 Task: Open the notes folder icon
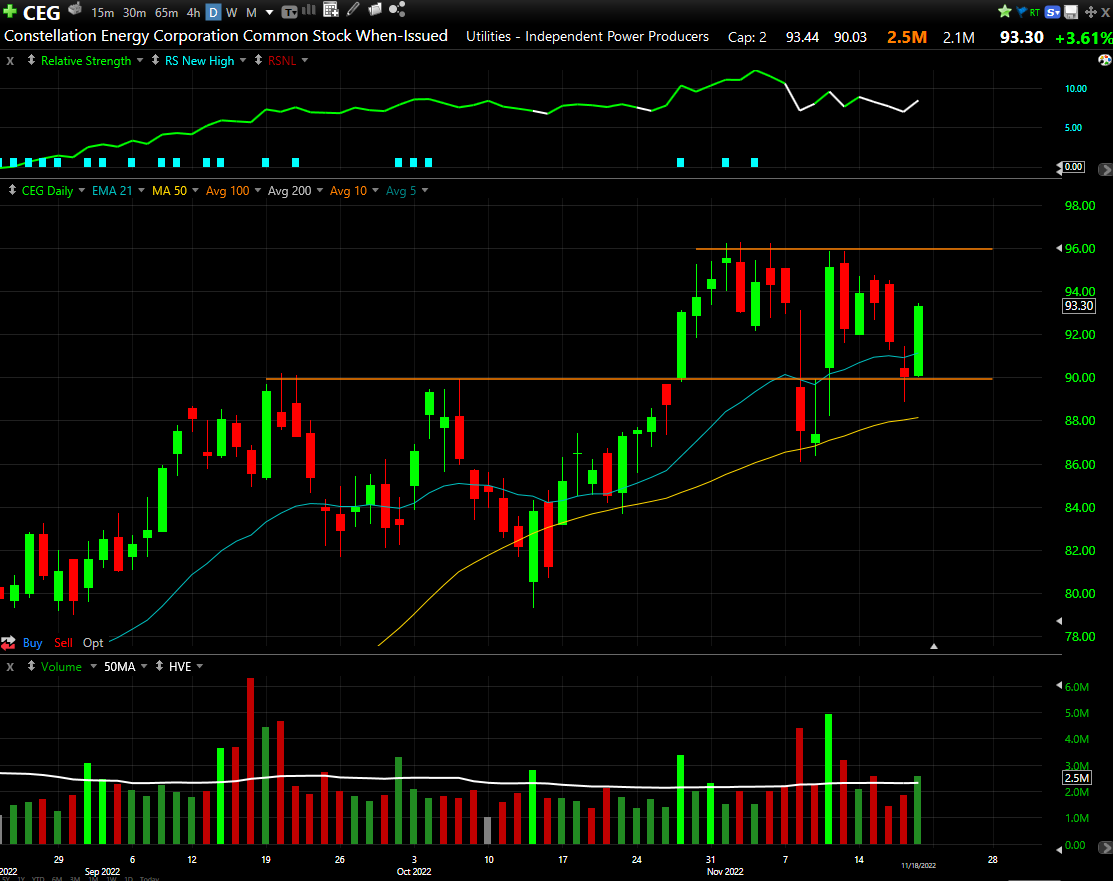375,9
